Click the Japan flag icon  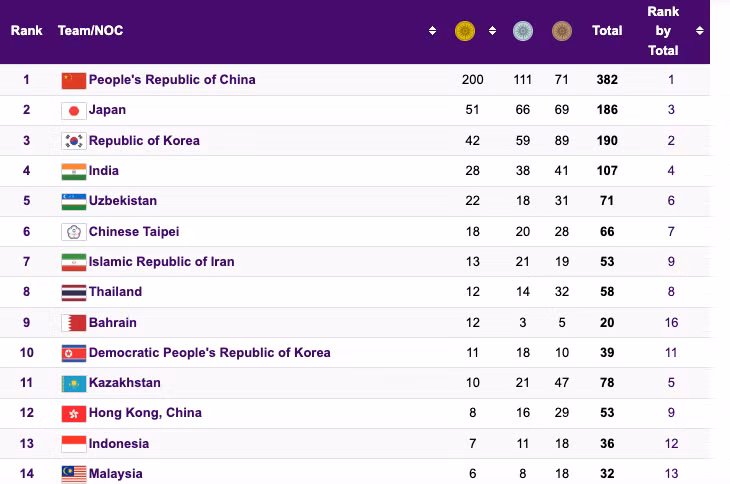click(x=73, y=110)
